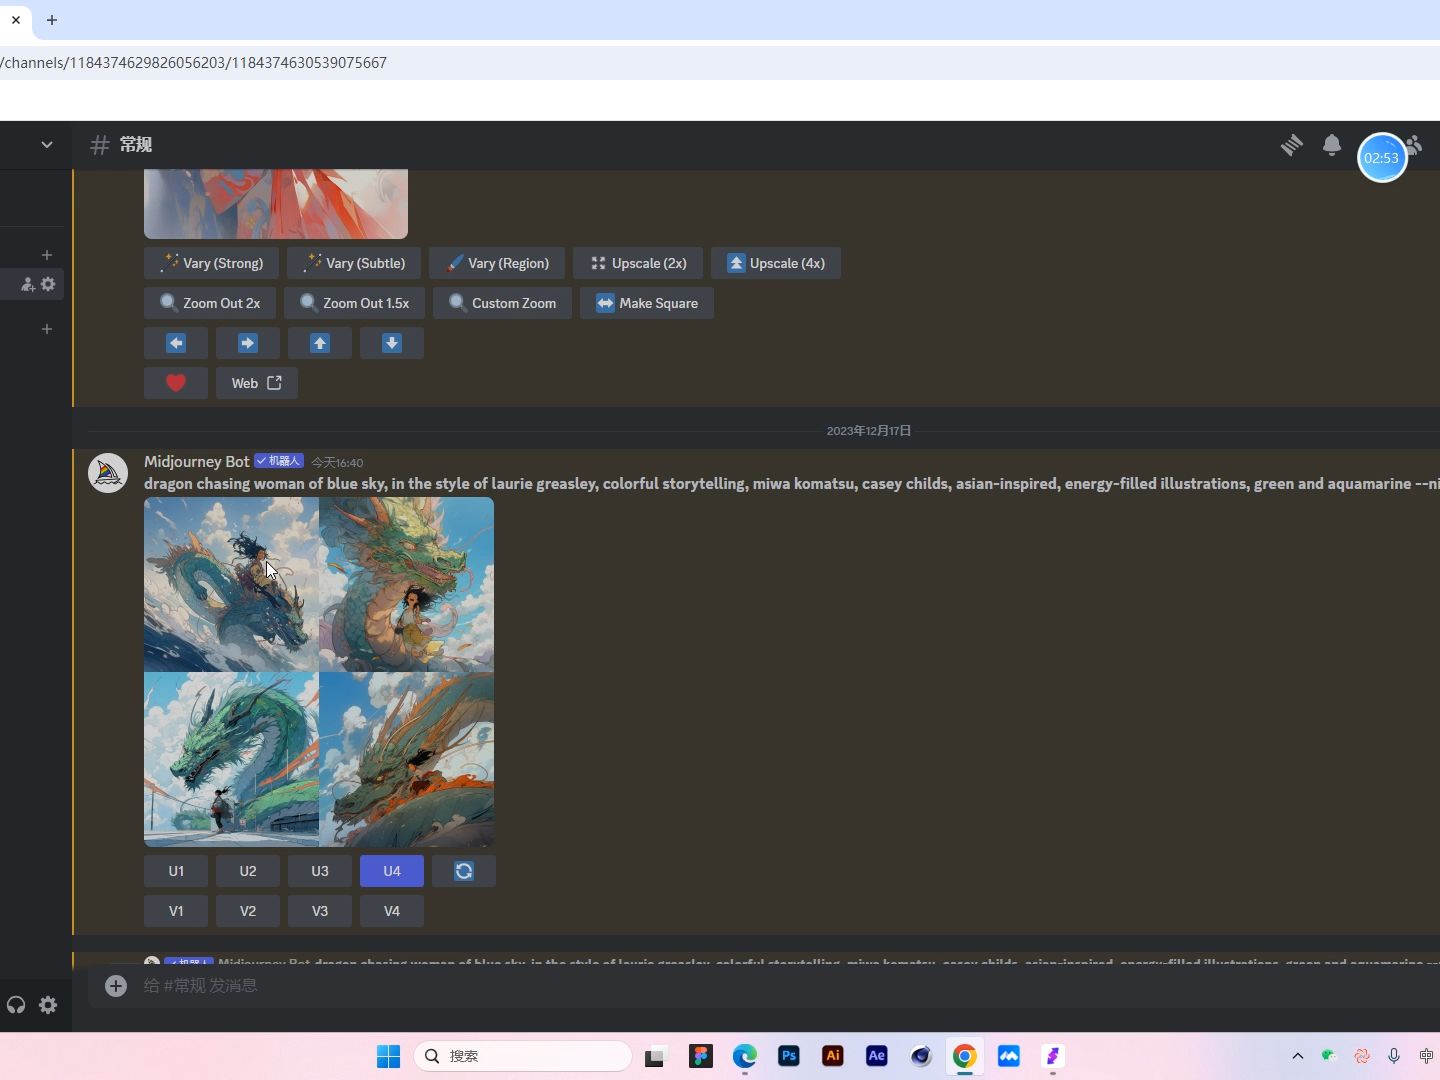Switch to Chrome on taskbar

pos(965,1056)
